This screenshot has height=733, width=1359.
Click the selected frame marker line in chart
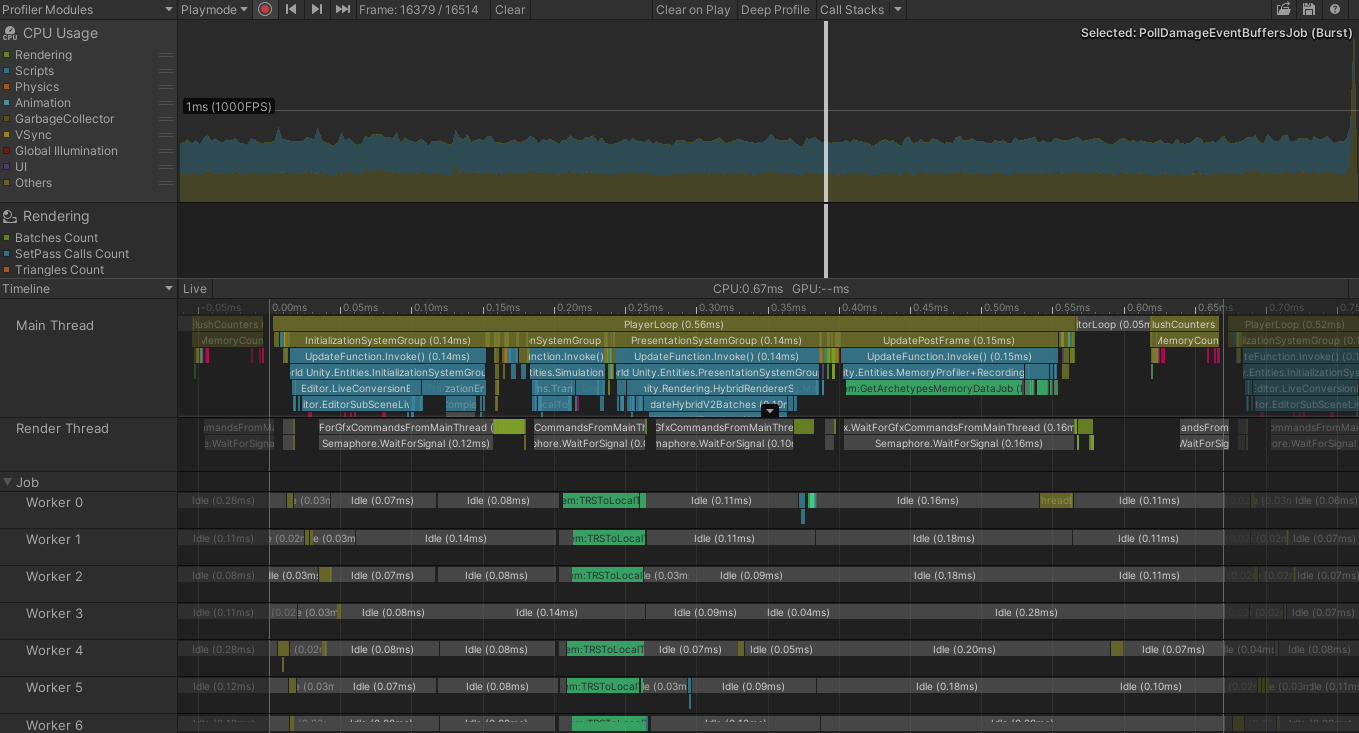click(x=826, y=149)
